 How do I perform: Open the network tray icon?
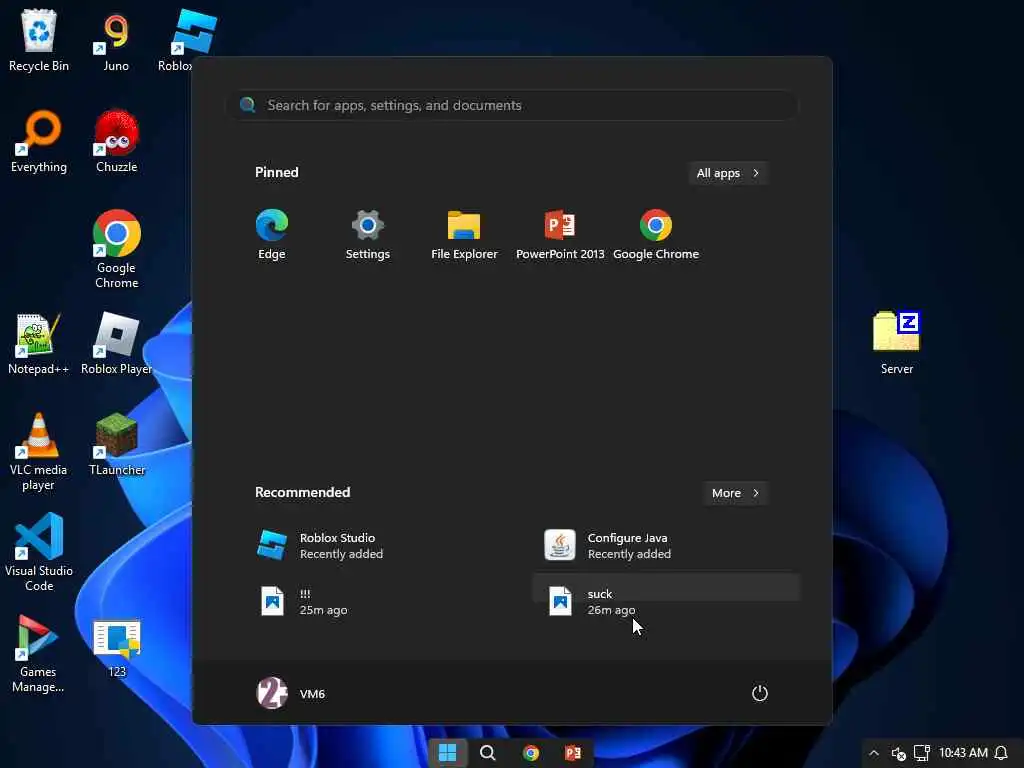pos(921,754)
